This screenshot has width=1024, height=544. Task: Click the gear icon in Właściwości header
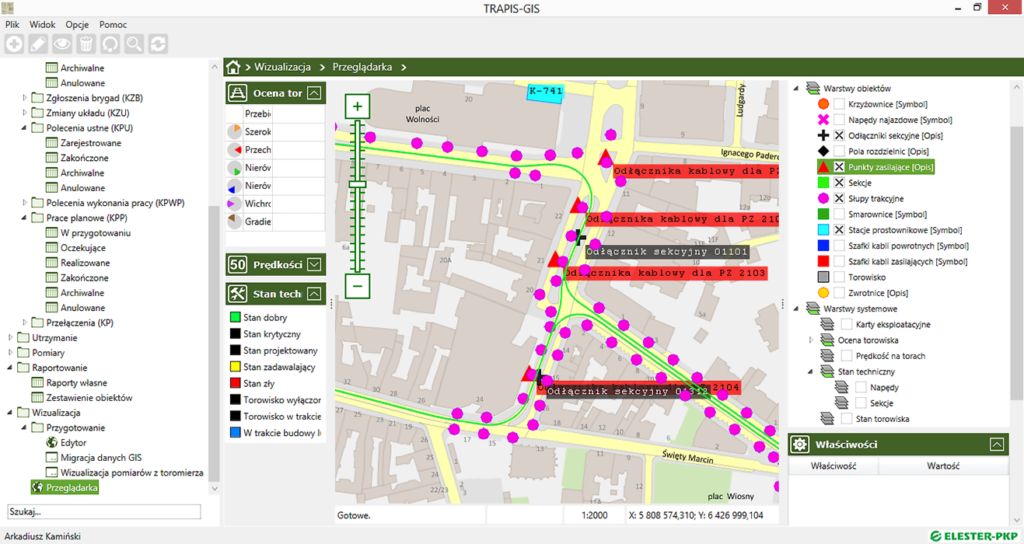[x=801, y=444]
